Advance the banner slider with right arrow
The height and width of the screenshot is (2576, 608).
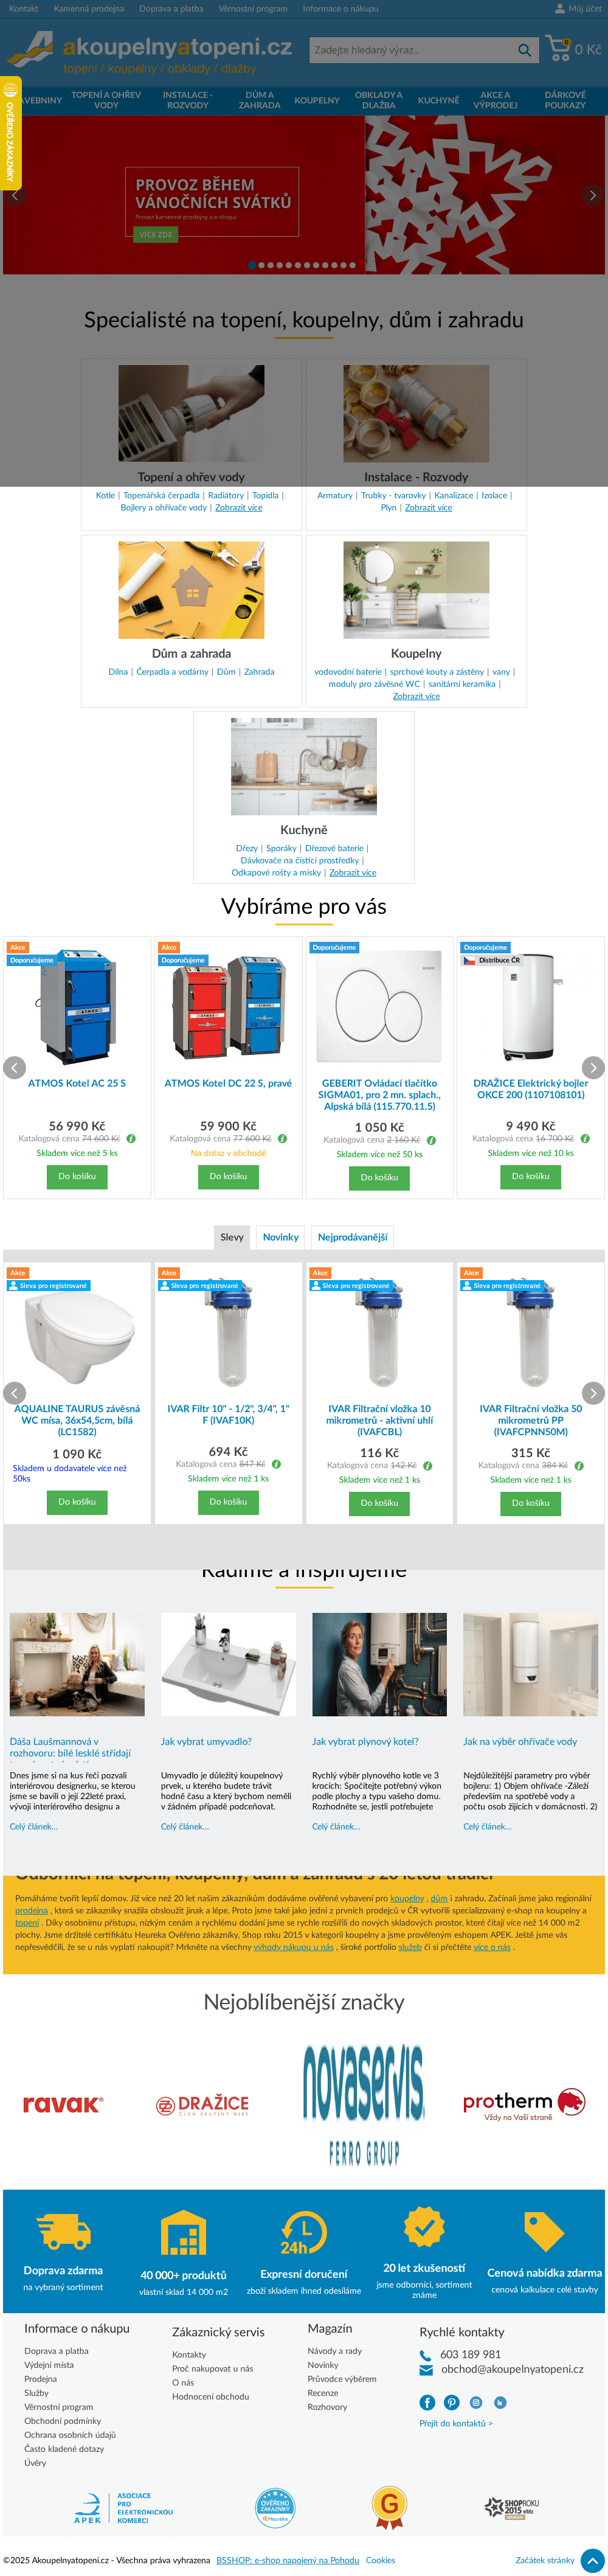pos(593,195)
